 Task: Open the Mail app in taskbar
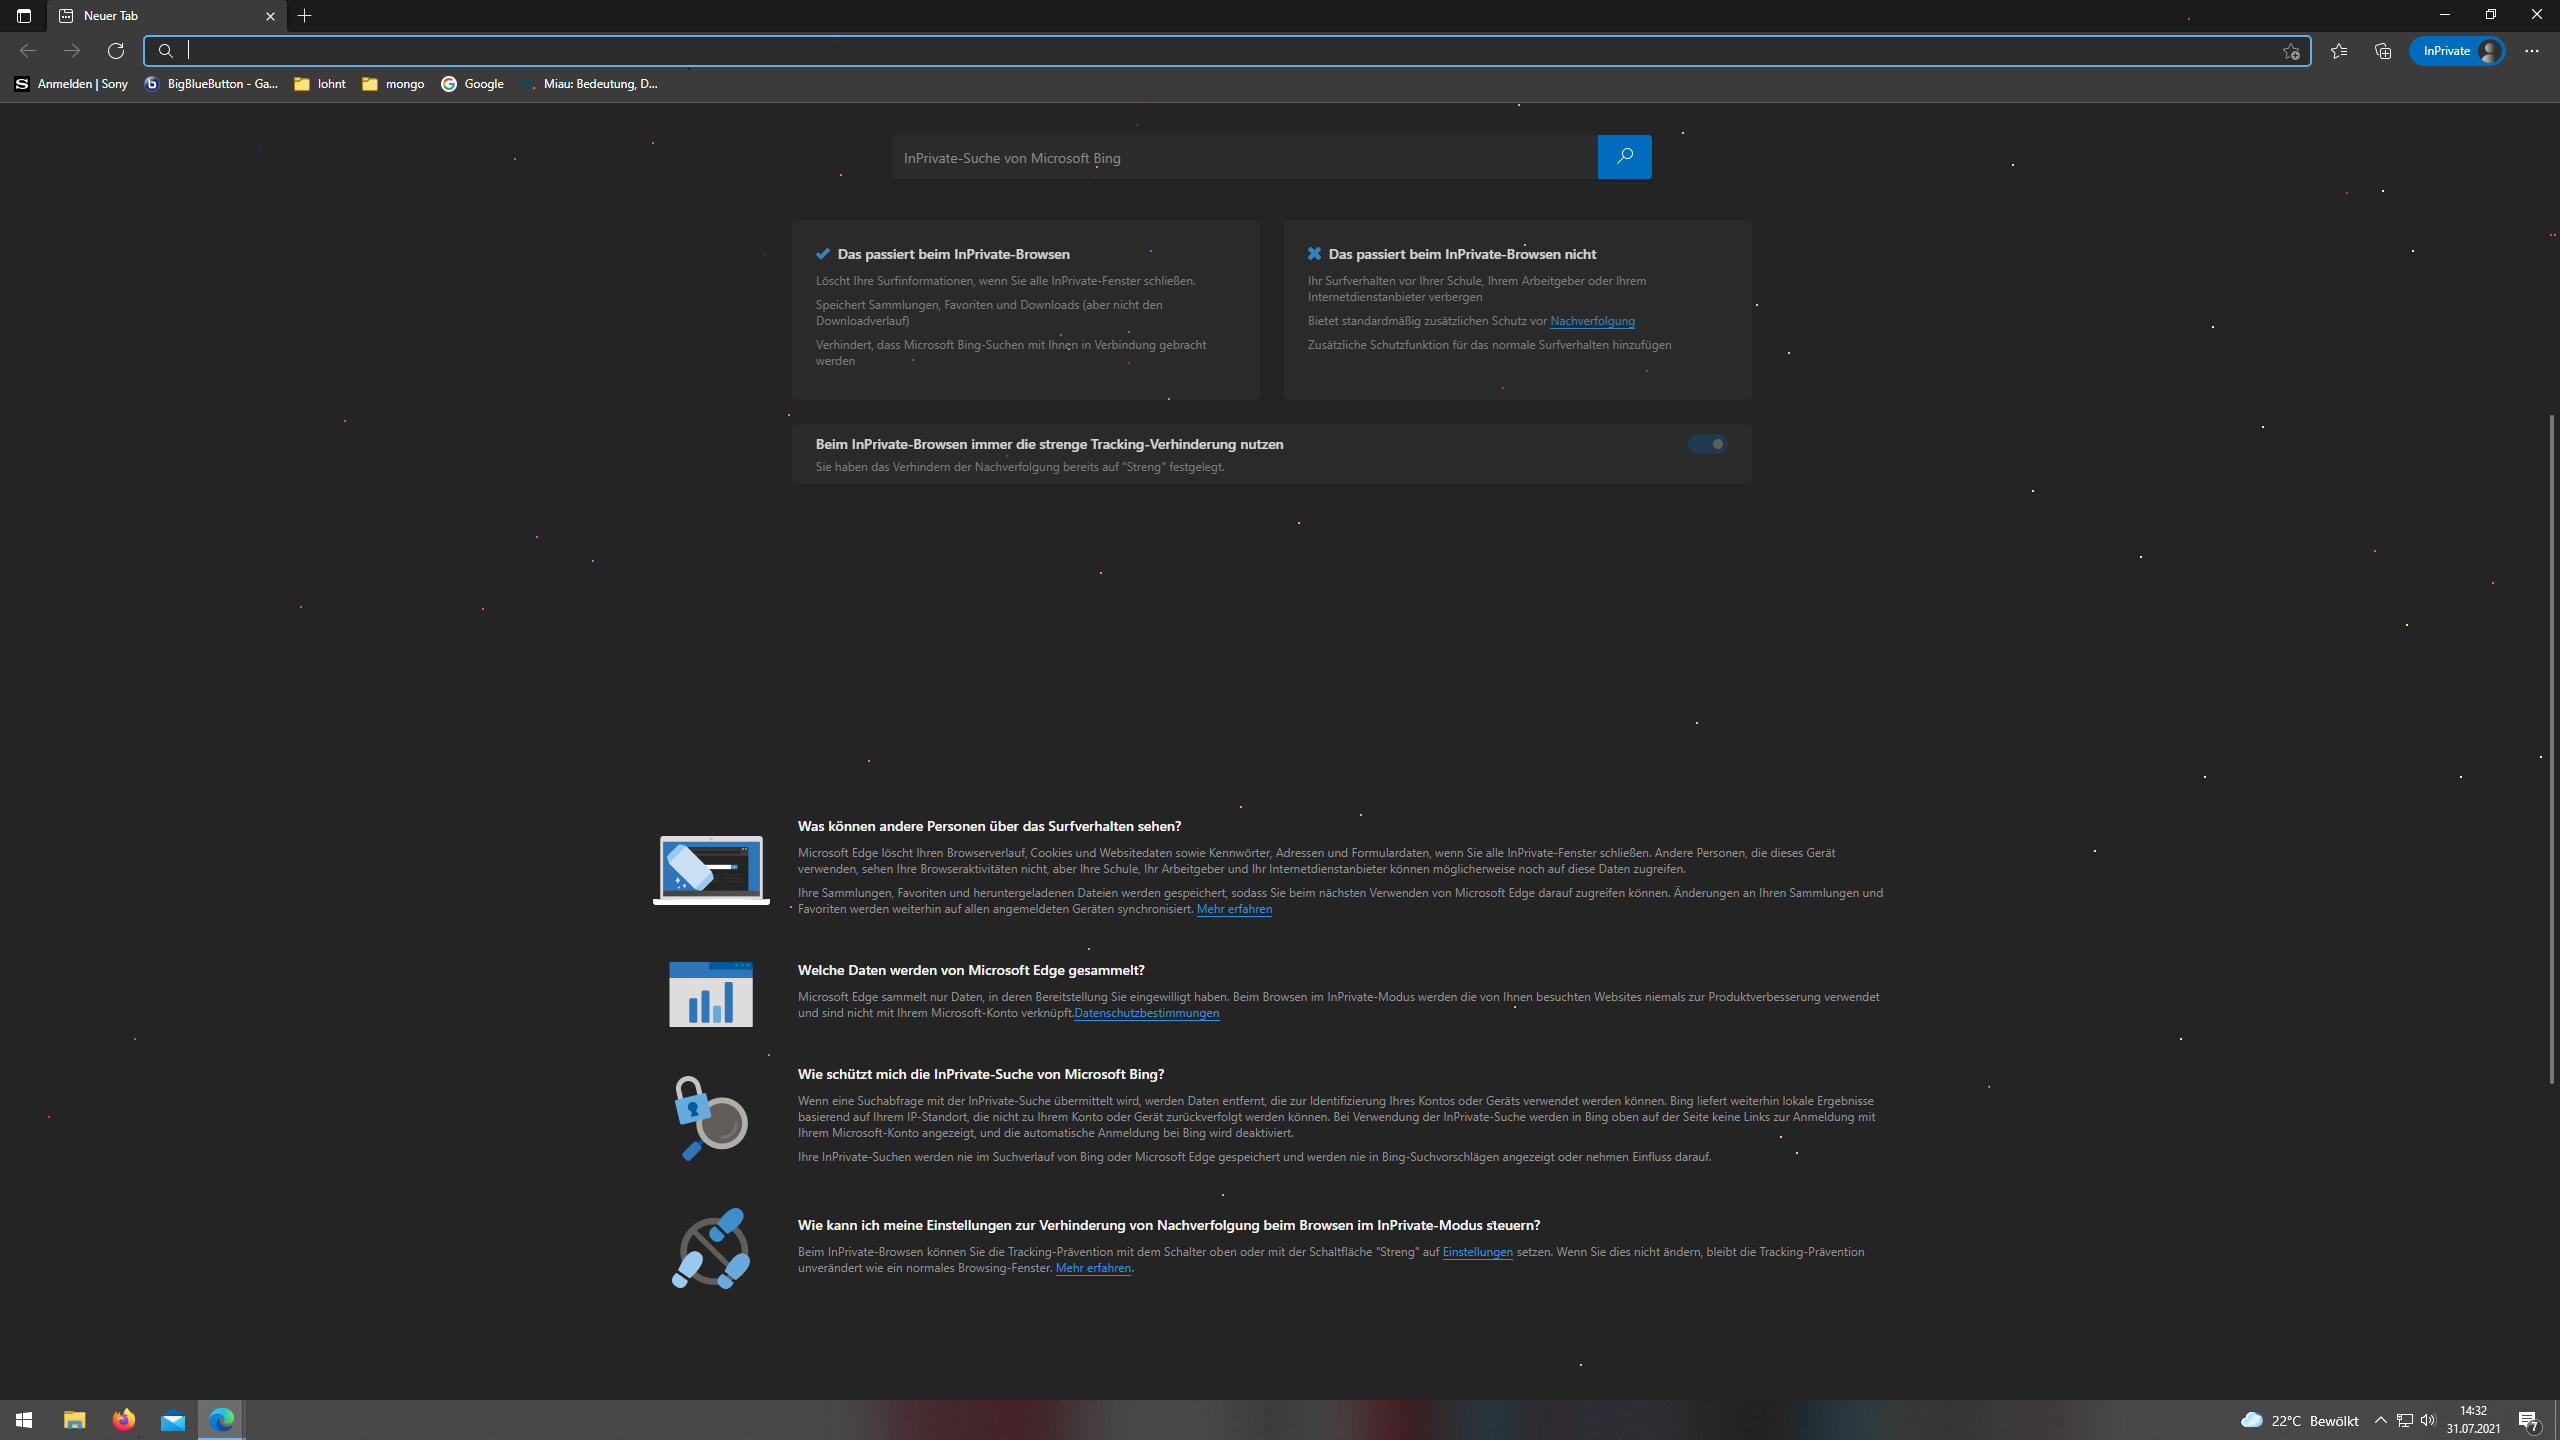(x=173, y=1420)
